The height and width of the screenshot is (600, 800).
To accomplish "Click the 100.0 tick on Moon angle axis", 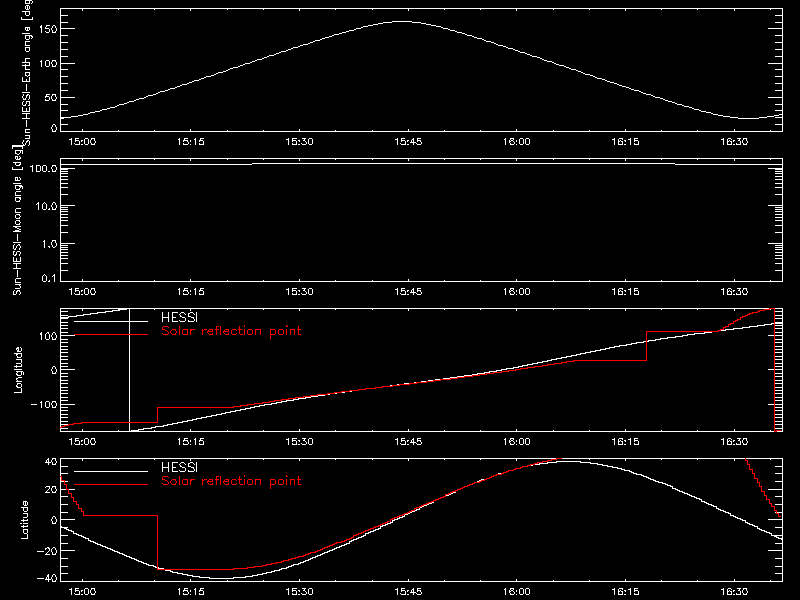I will [x=43, y=168].
